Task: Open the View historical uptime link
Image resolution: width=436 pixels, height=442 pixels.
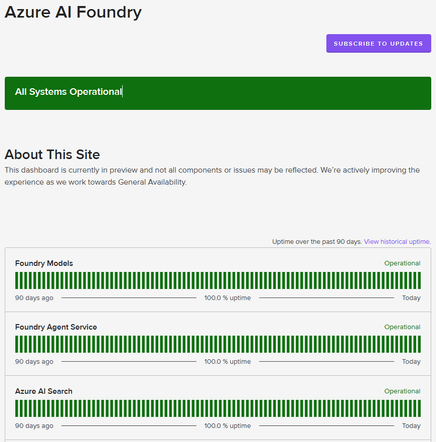Action: pyautogui.click(x=397, y=242)
